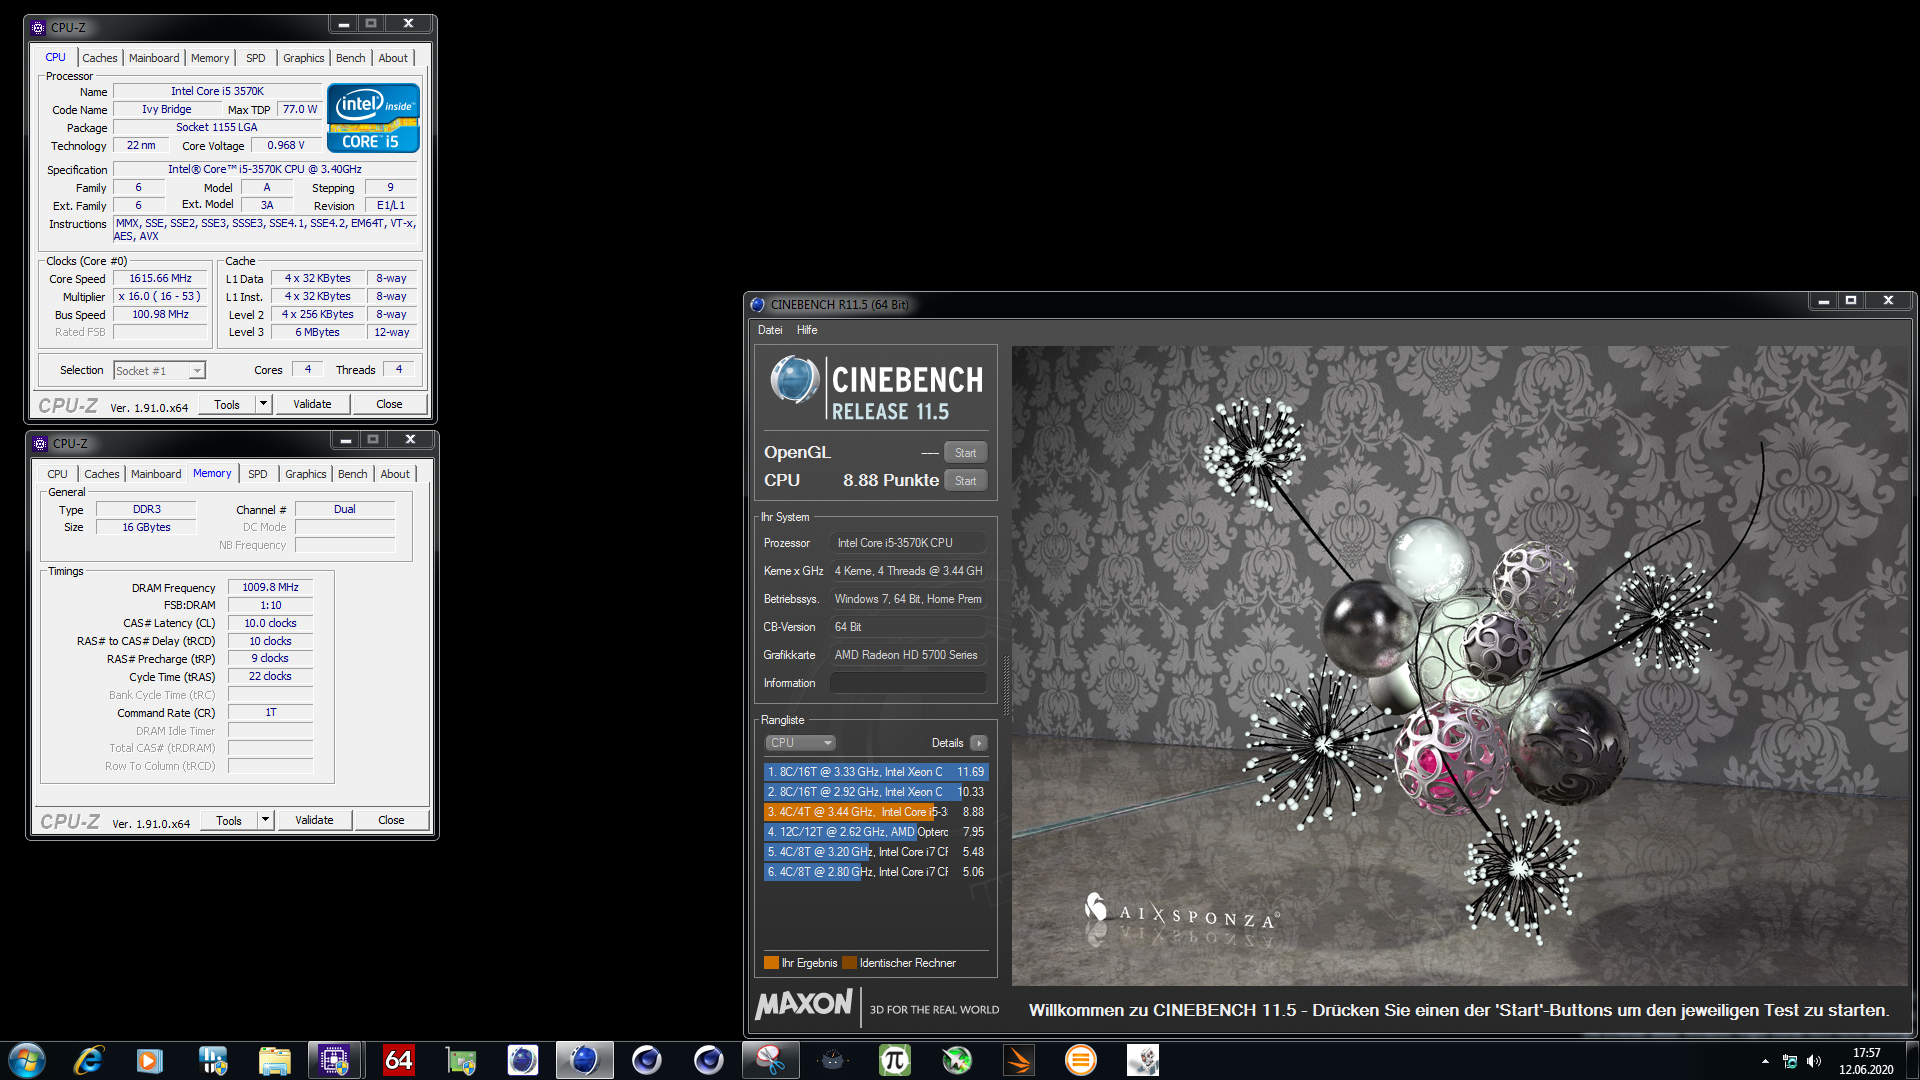Open the Hilfe menu in Cinebench
The height and width of the screenshot is (1080, 1920).
807,330
